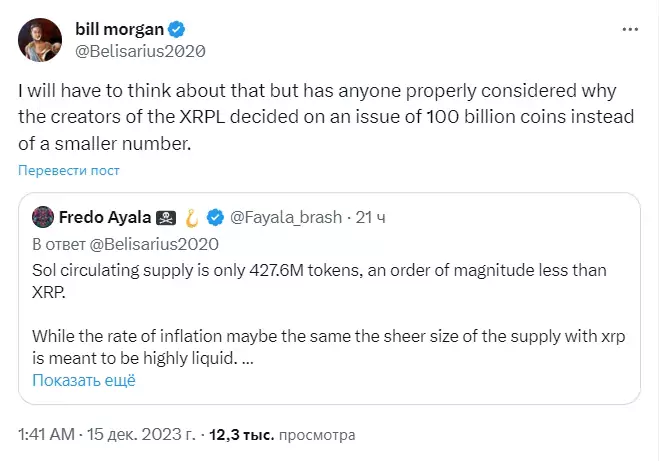Image resolution: width=664 pixels, height=461 pixels.
Task: Click the main tweet text about XRPL
Action: click(326, 117)
